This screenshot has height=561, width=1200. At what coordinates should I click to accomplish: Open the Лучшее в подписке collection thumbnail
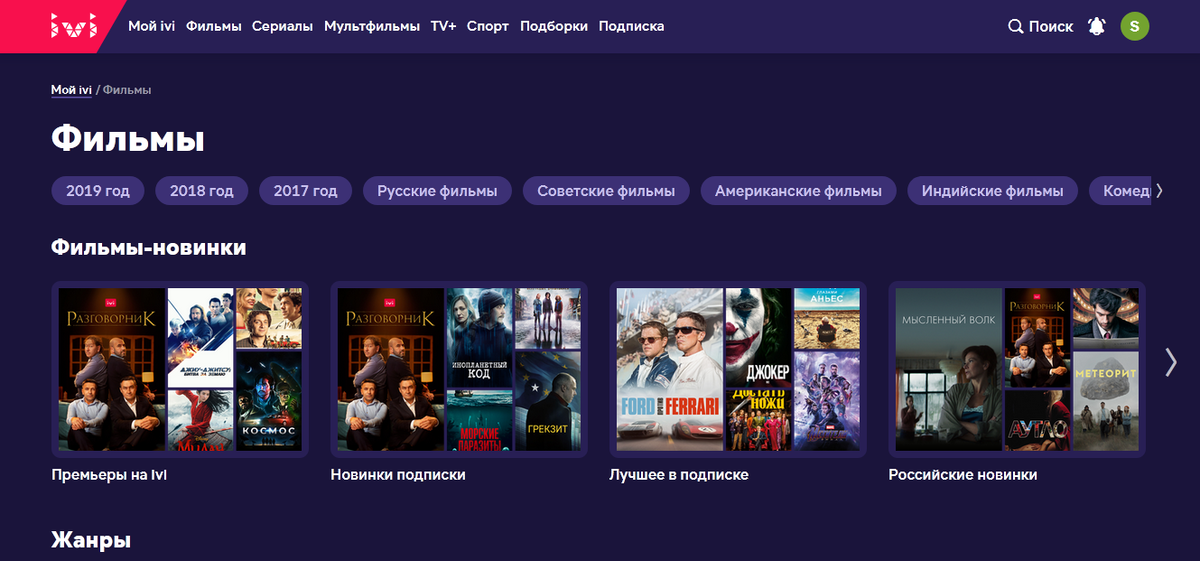coord(738,369)
